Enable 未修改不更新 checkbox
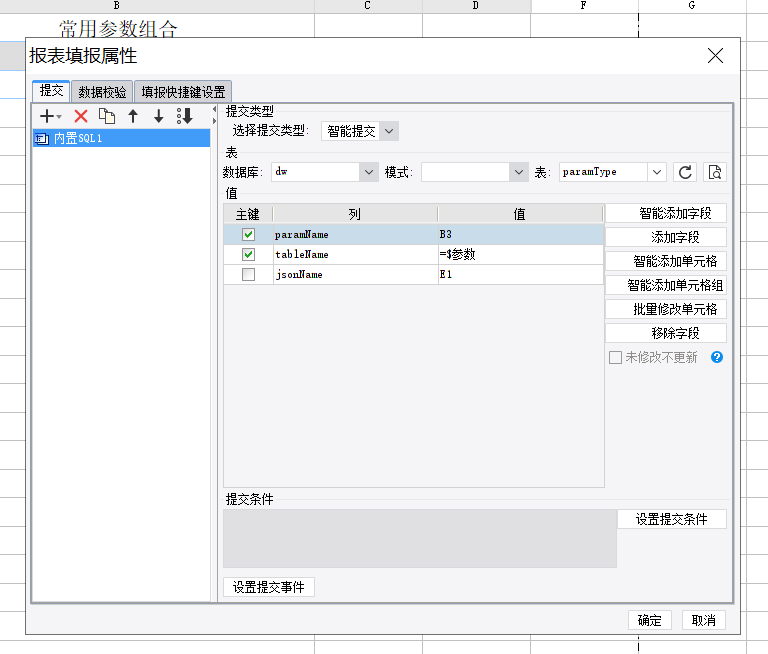The image size is (768, 654). [x=615, y=357]
